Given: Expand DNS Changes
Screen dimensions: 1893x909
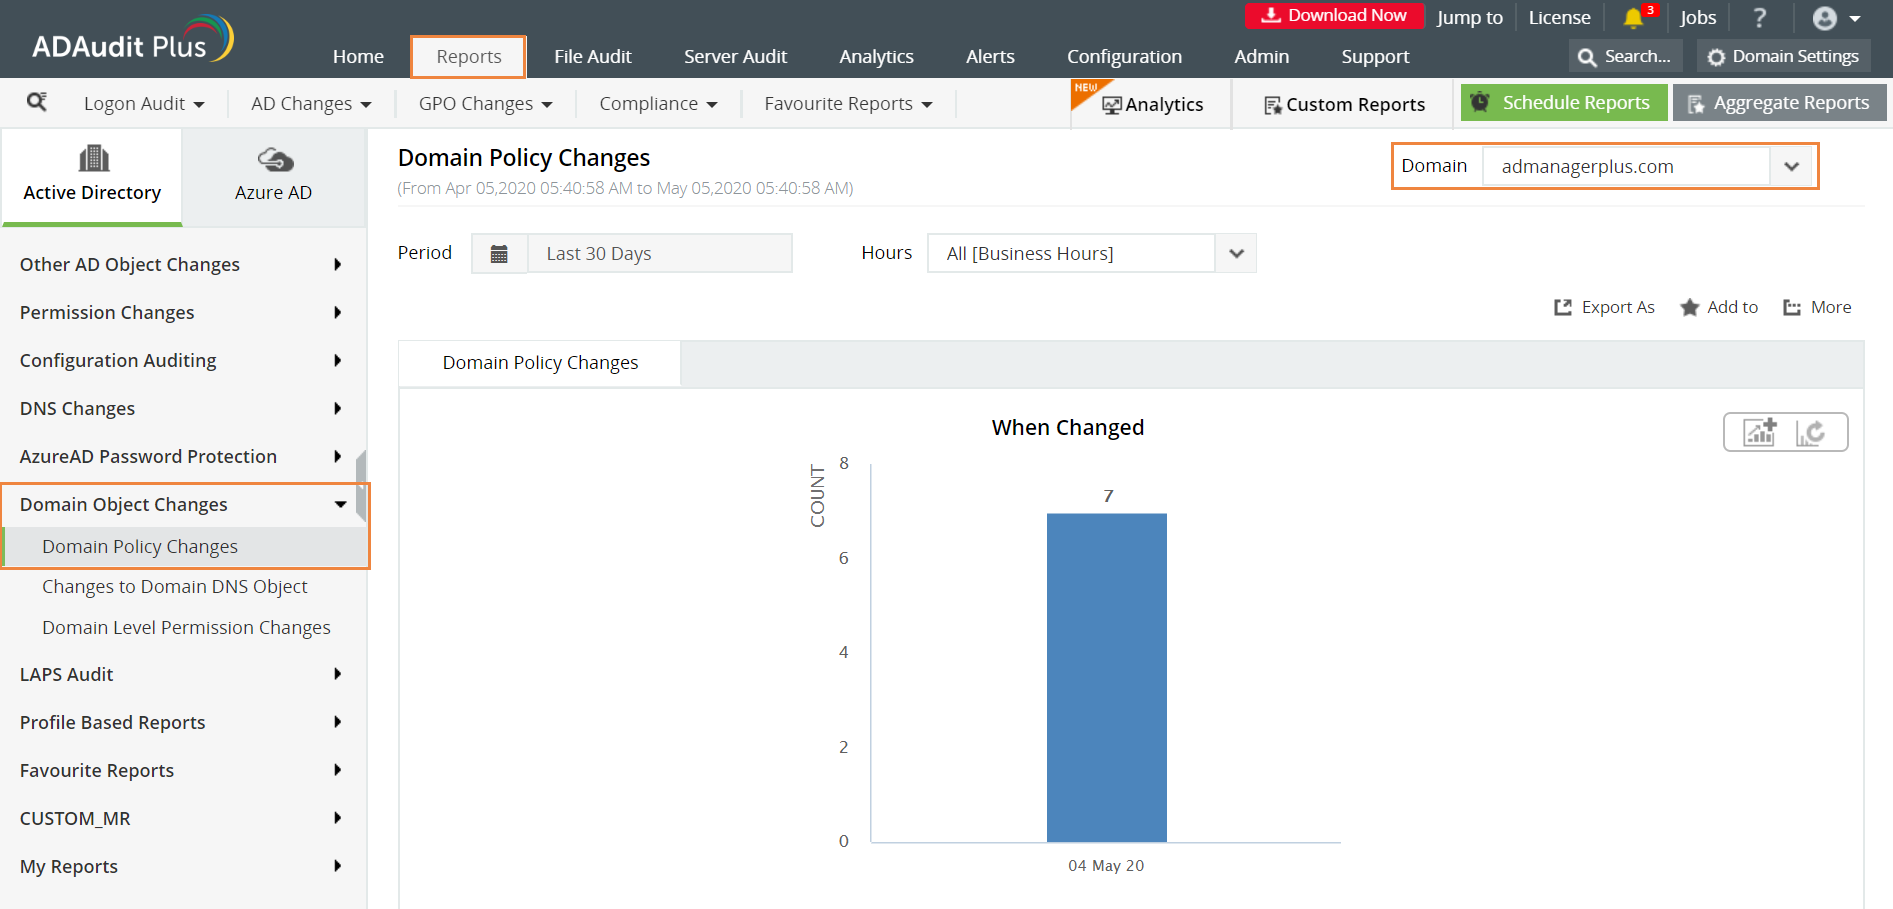Looking at the screenshot, I should tap(182, 409).
